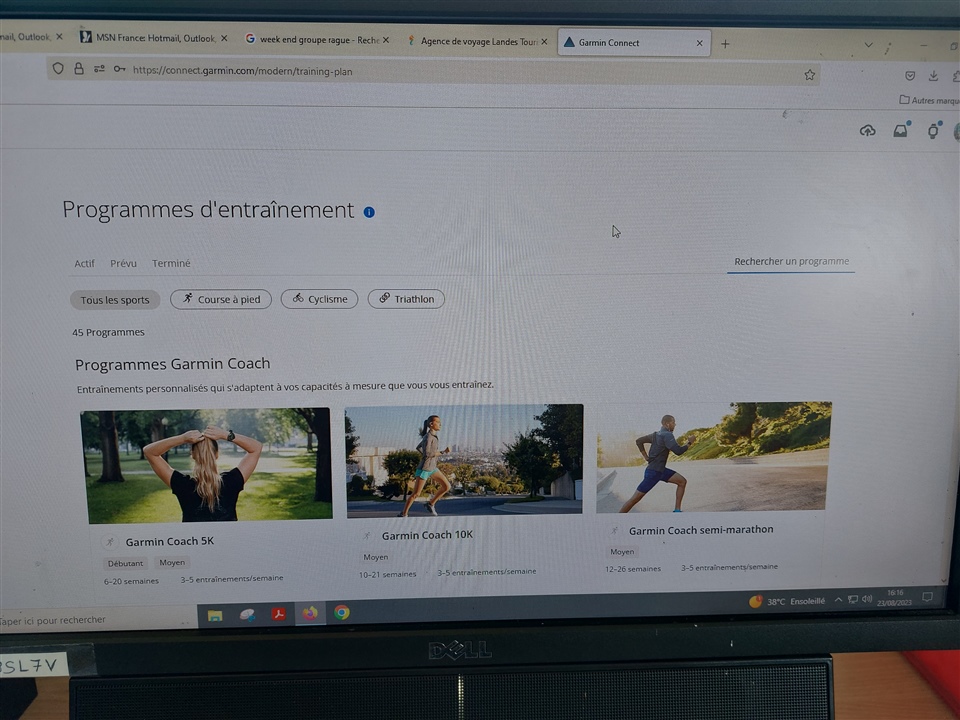Close the Garmin Connect tab
The height and width of the screenshot is (720, 960).
pyautogui.click(x=700, y=43)
